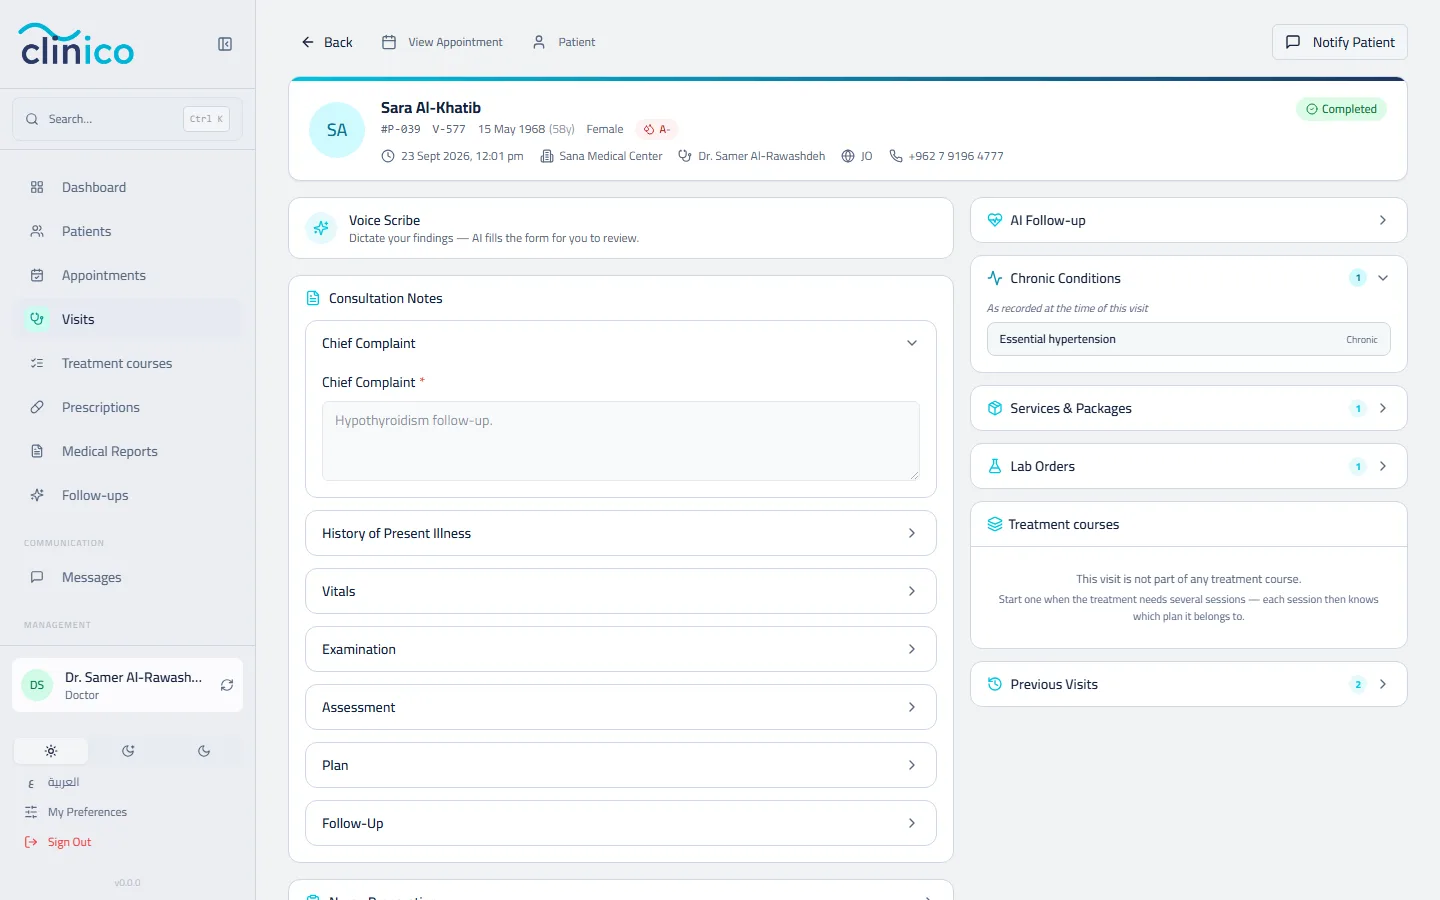
Task: Select the dark theme moon icon
Action: (204, 751)
